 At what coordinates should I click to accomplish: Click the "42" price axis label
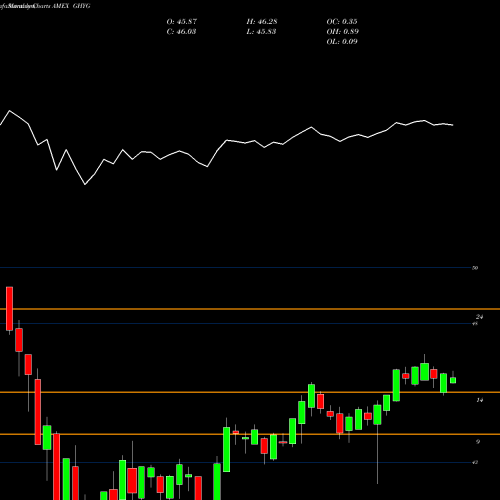click(x=475, y=462)
